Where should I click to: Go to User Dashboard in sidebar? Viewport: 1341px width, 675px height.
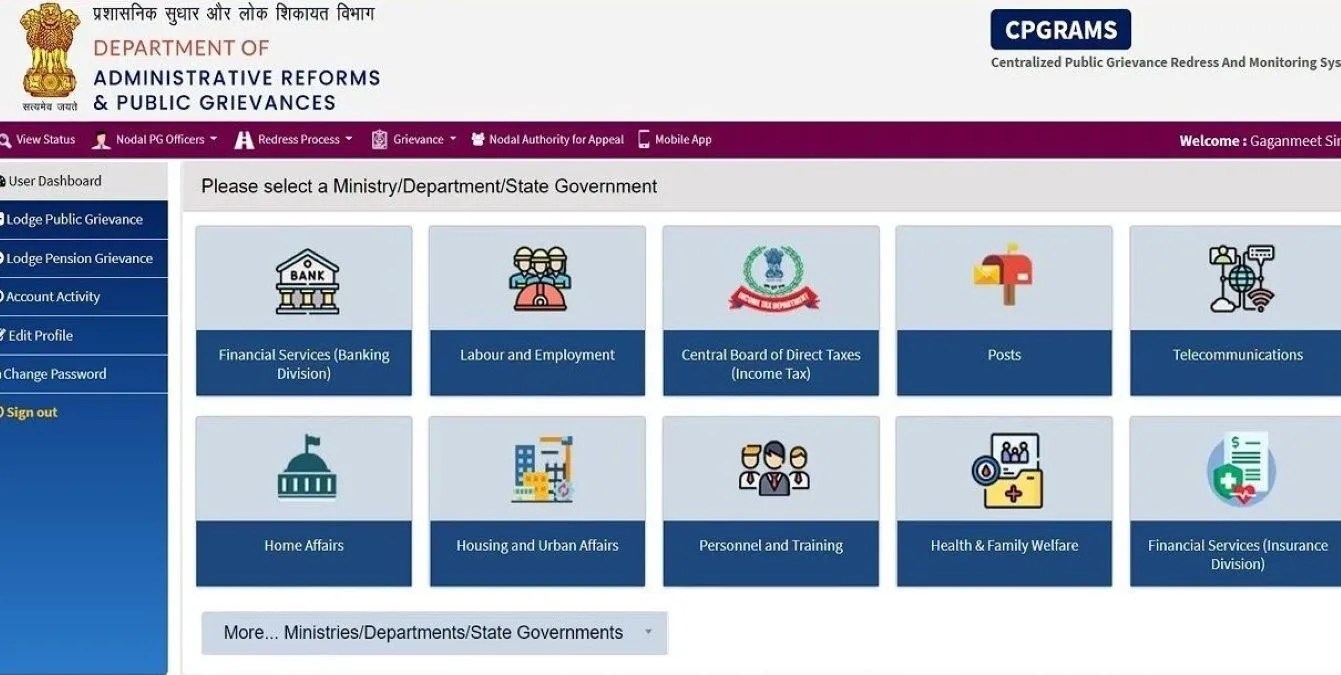(84, 181)
